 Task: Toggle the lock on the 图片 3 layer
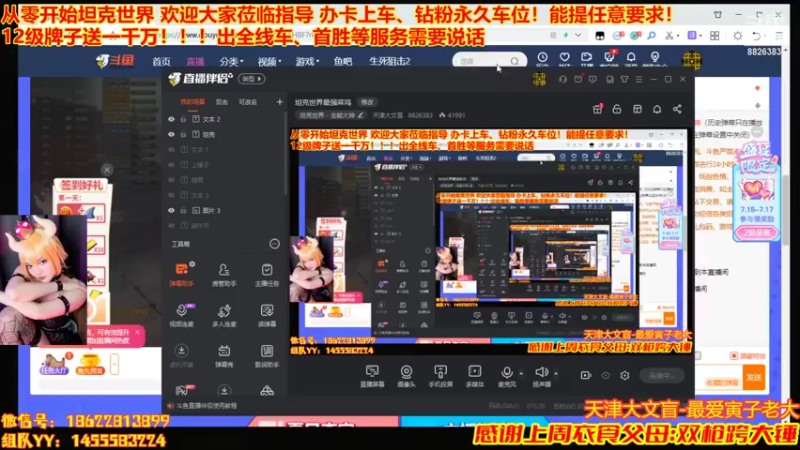click(183, 210)
